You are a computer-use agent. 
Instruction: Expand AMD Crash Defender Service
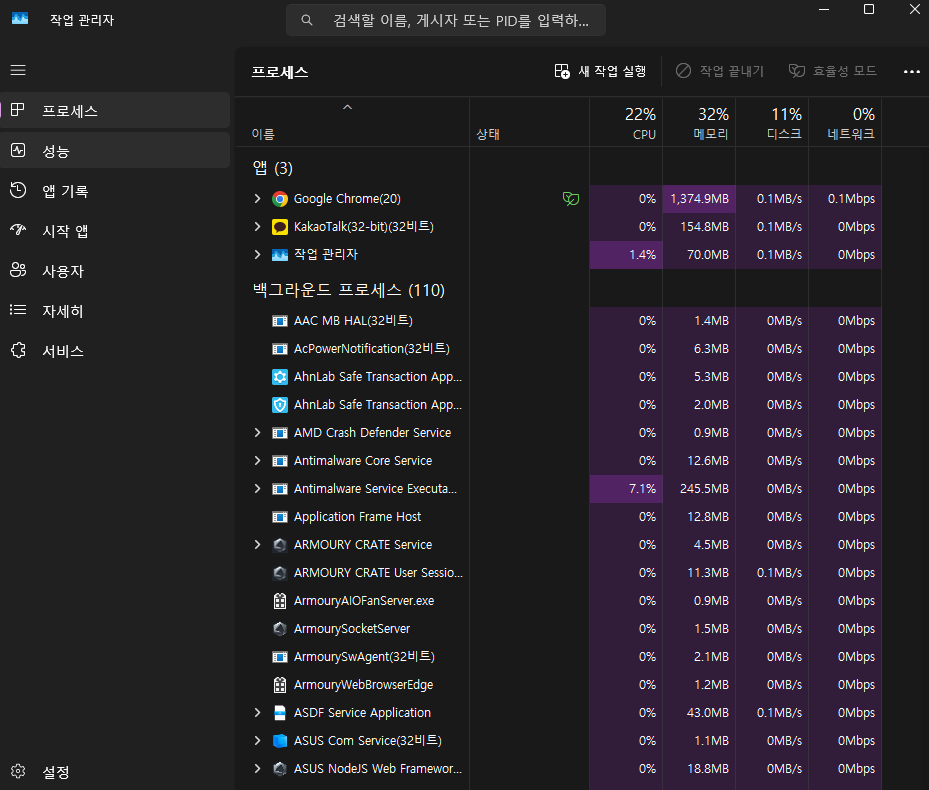tap(257, 433)
